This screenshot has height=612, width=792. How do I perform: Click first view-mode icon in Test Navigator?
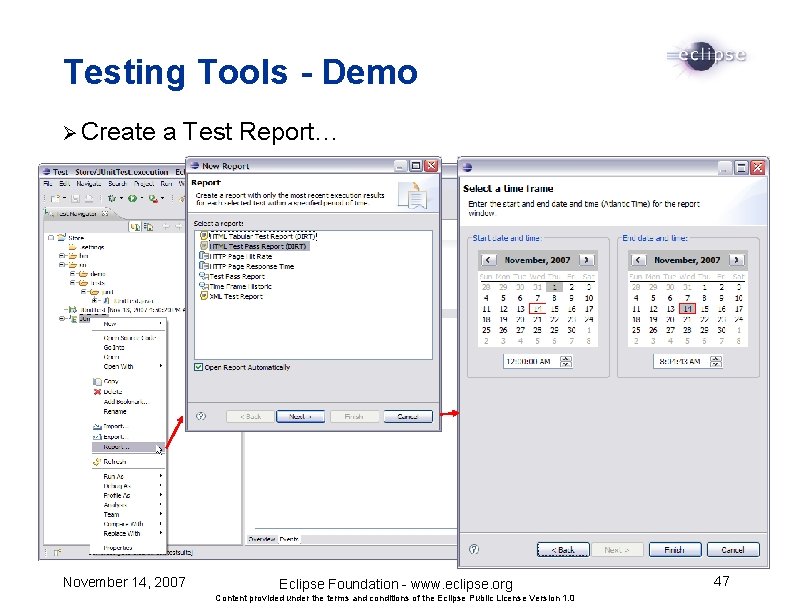click(x=135, y=227)
